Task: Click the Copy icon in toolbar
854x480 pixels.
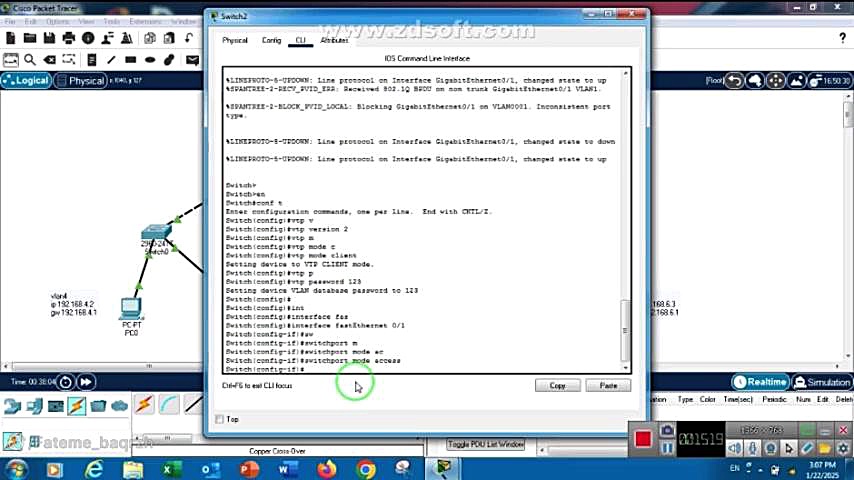Action: (x=150, y=38)
